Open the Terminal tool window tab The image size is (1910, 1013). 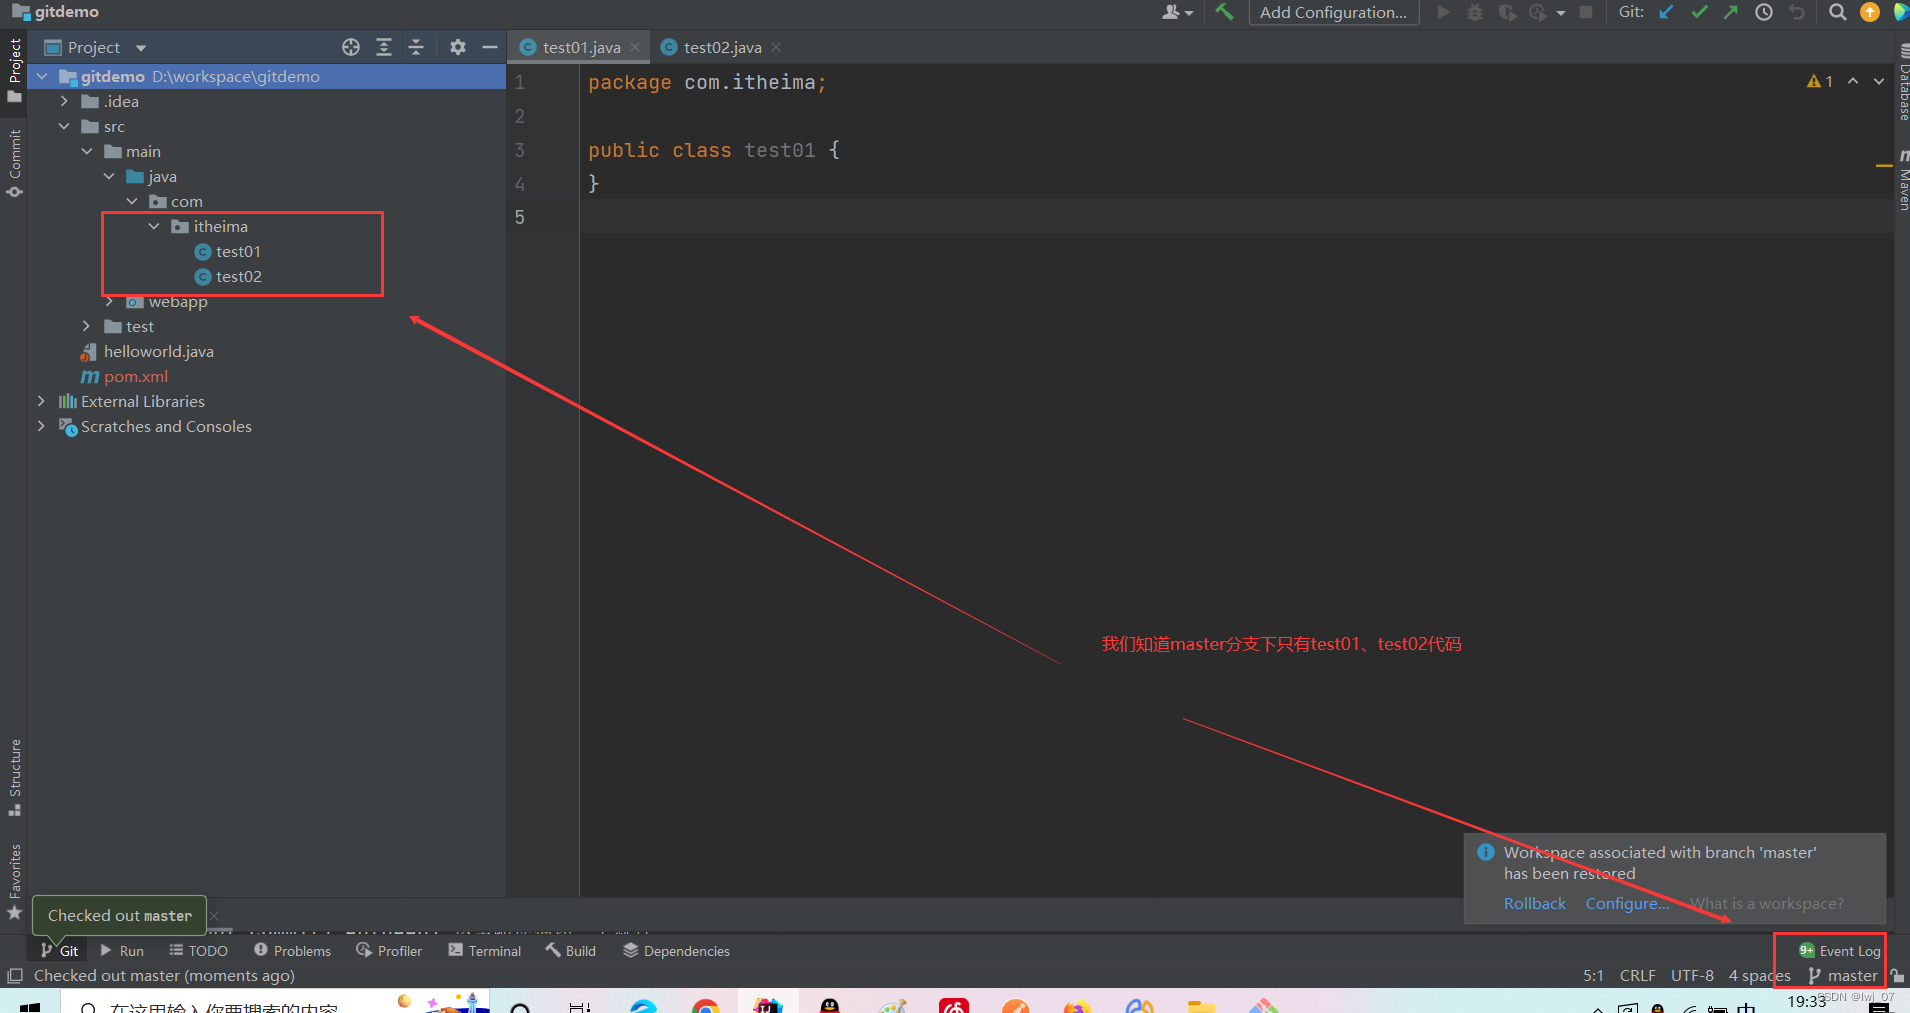485,950
